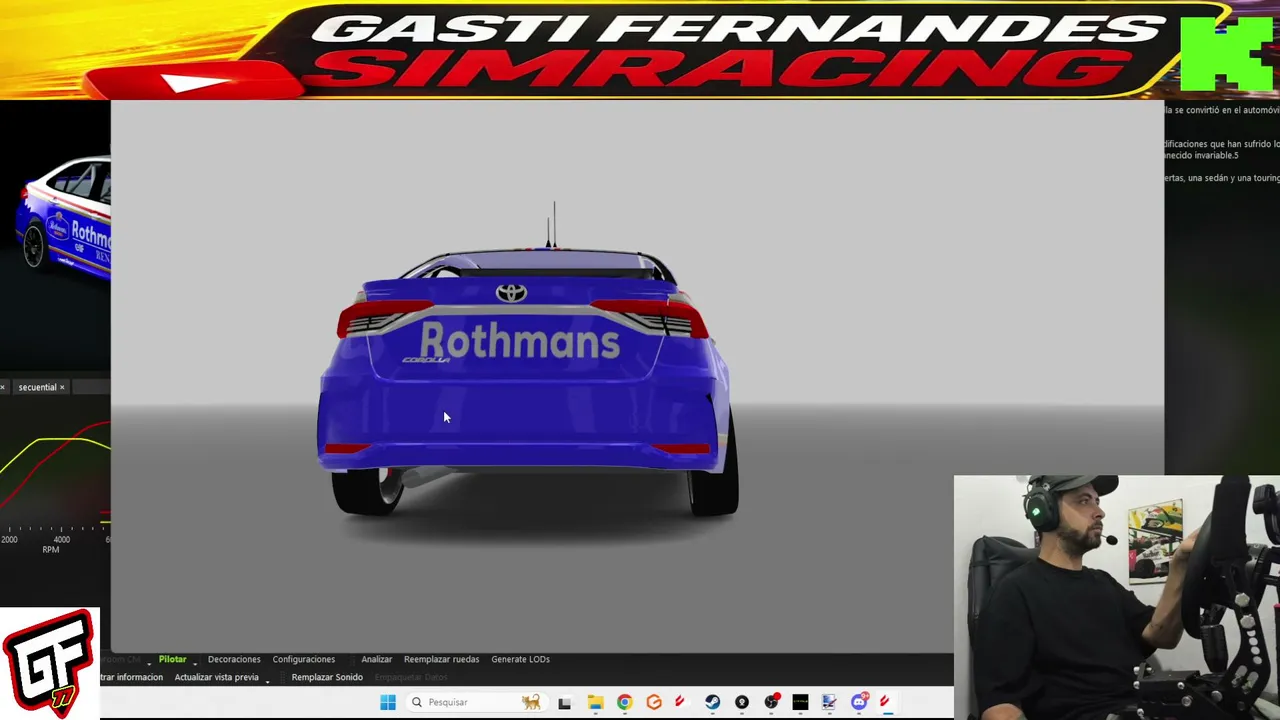Image resolution: width=1280 pixels, height=720 pixels.
Task: Click the taskbar Pesquisar search box
Action: [x=475, y=702]
